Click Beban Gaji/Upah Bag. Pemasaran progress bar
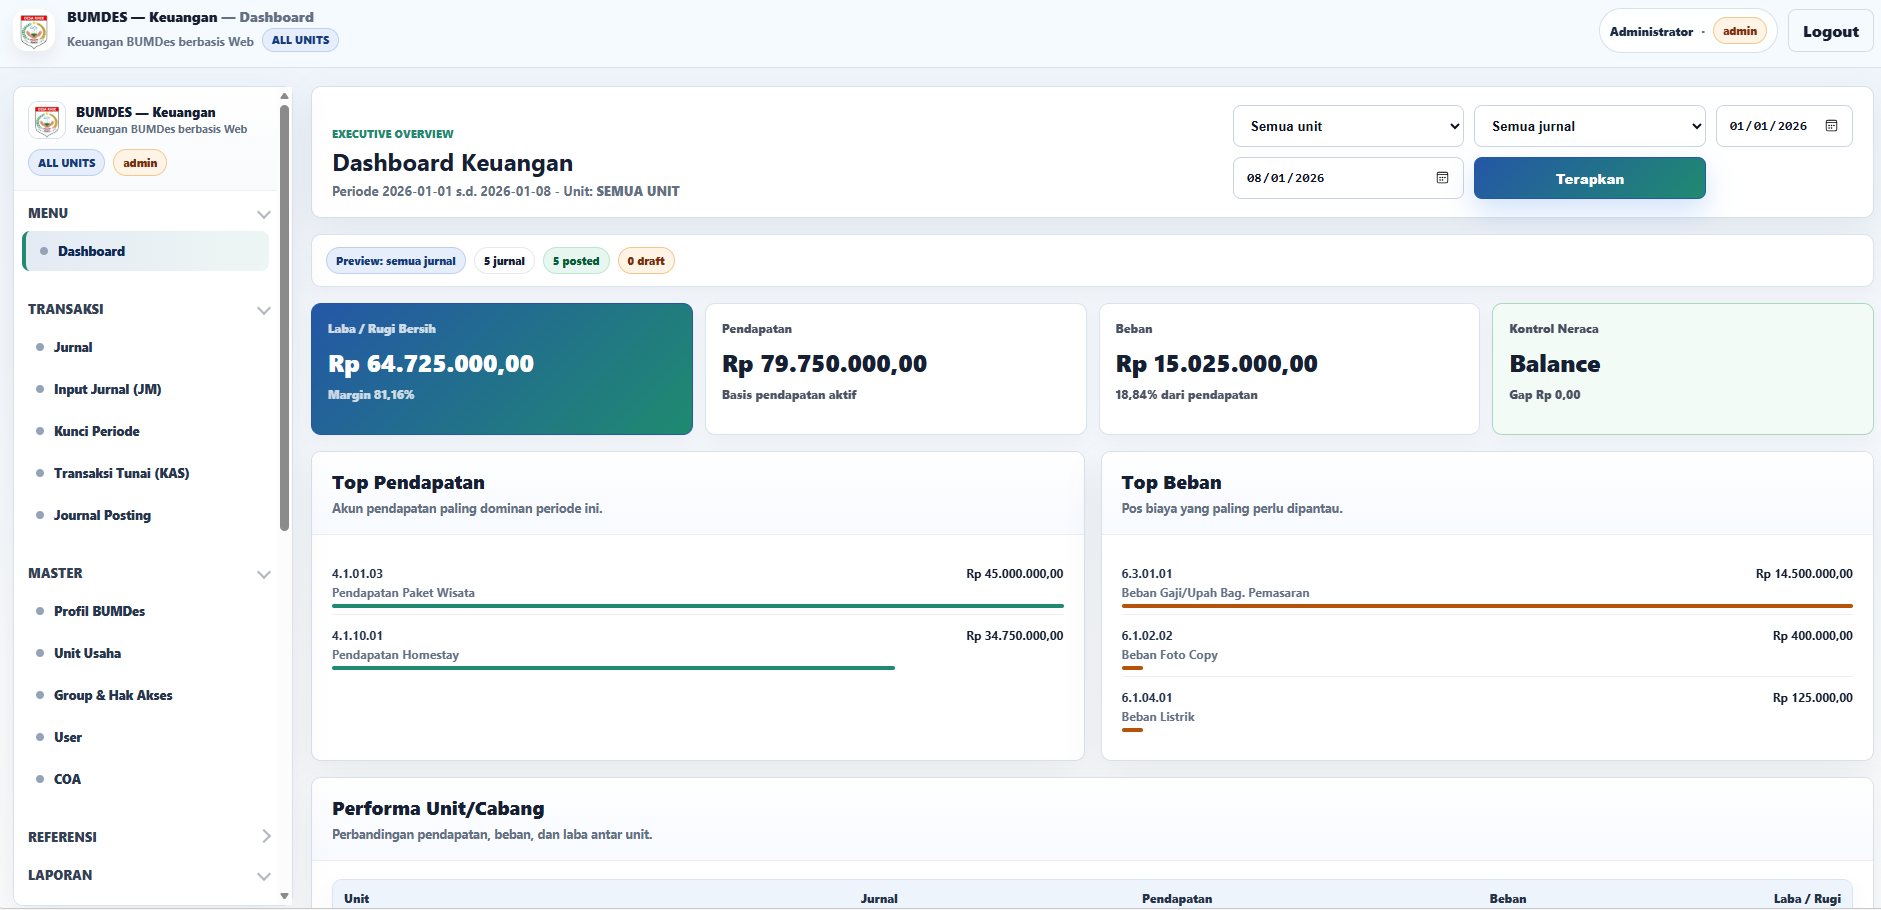The height and width of the screenshot is (910, 1881). pyautogui.click(x=1487, y=606)
